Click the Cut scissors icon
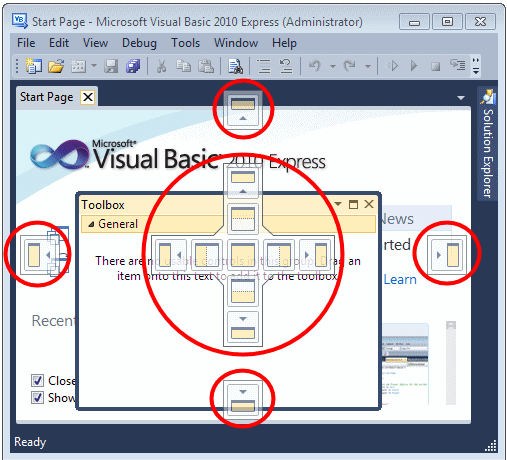The width and height of the screenshot is (507, 460). 161,66
